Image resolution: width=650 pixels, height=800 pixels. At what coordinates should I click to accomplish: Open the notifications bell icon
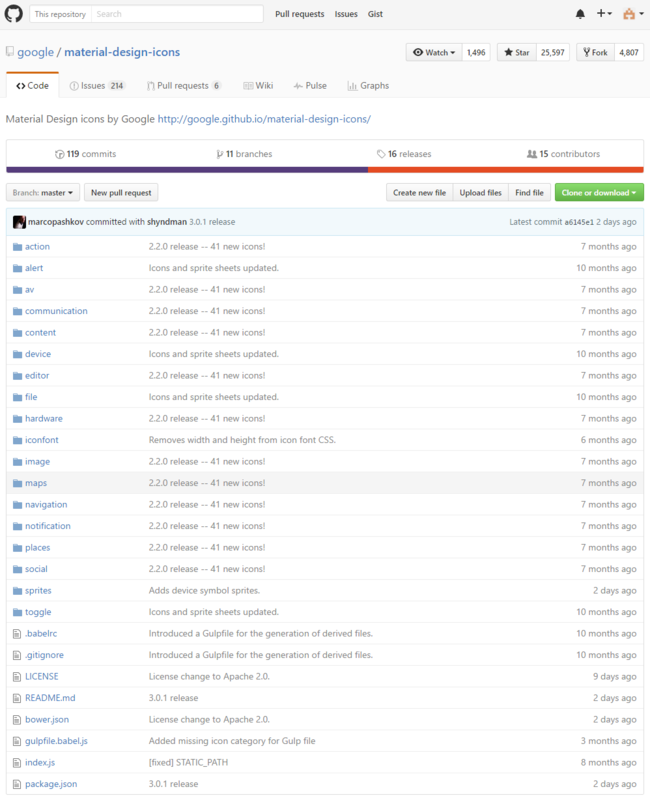580,14
